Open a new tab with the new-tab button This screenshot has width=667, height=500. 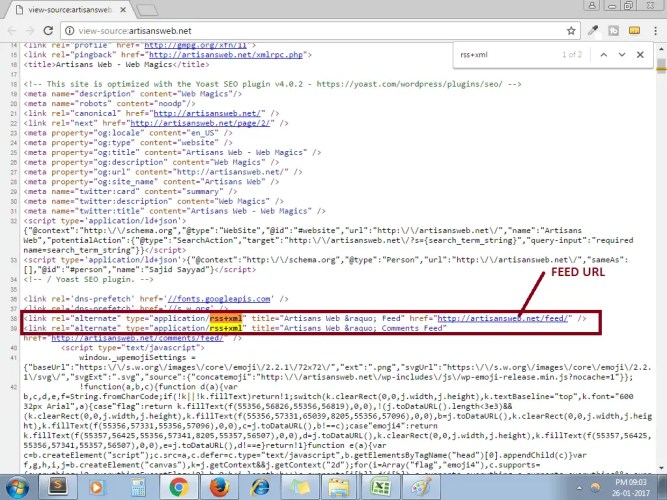tap(147, 10)
